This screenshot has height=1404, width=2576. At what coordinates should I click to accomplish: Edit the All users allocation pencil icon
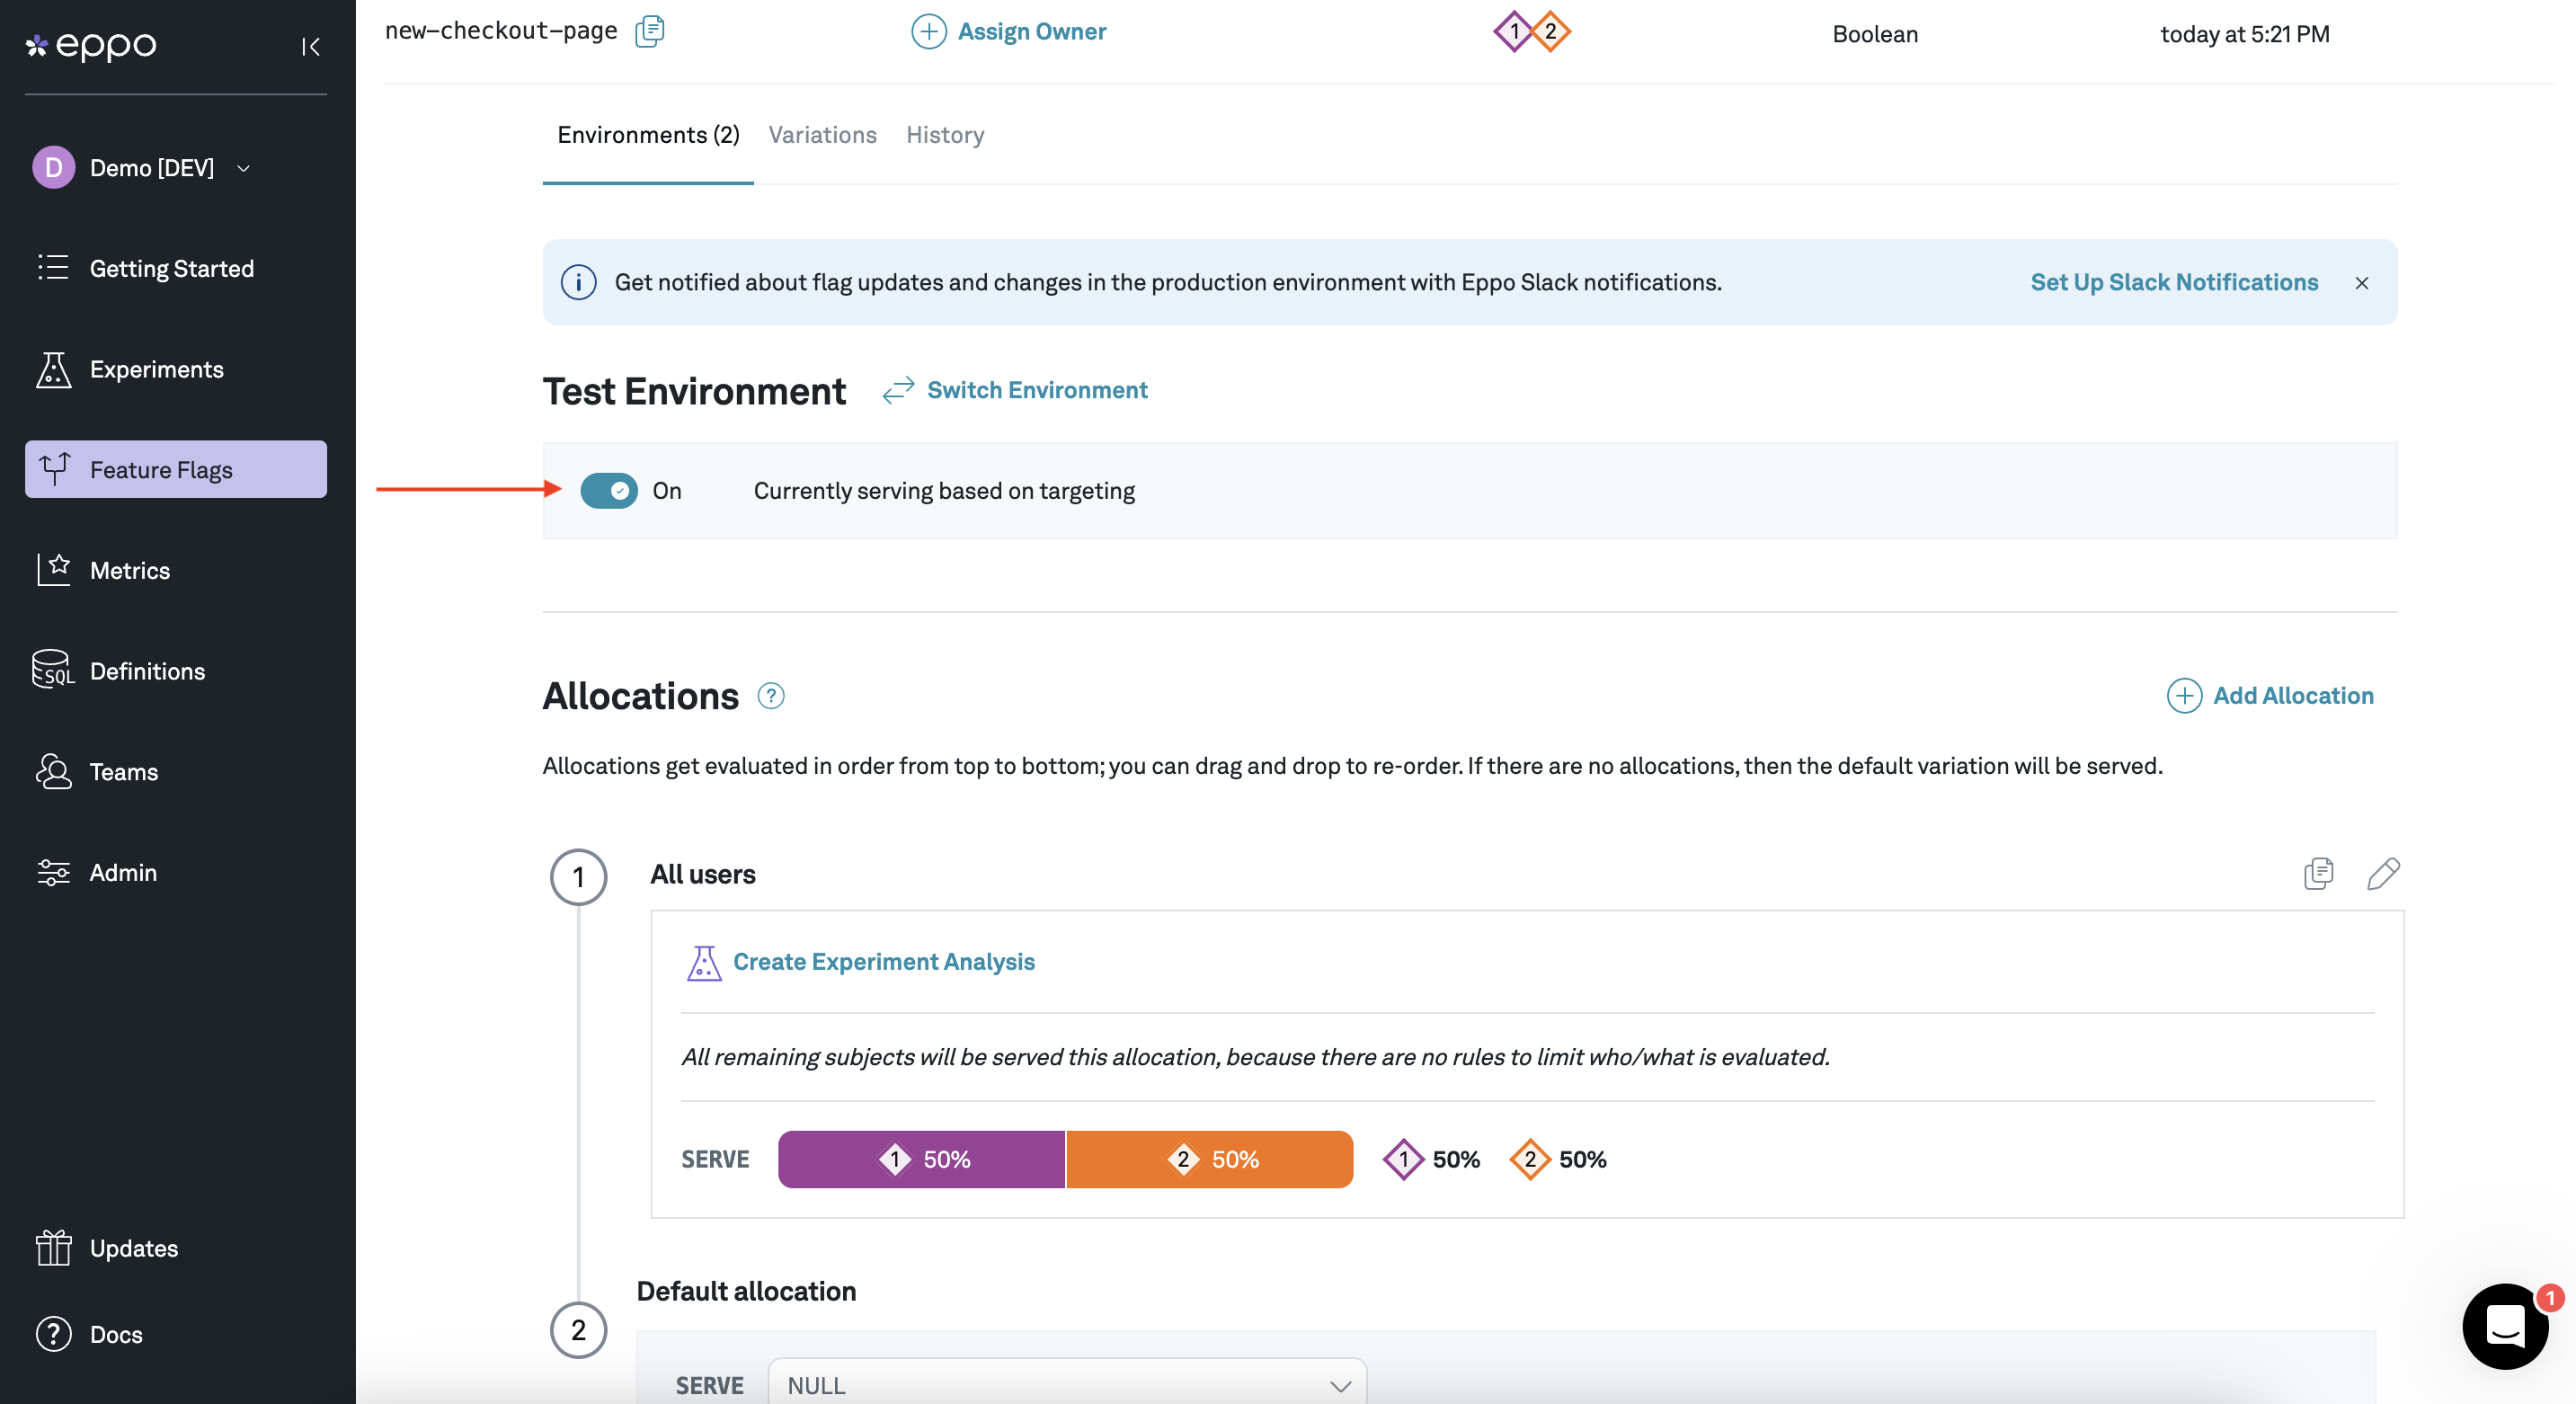click(x=2384, y=873)
